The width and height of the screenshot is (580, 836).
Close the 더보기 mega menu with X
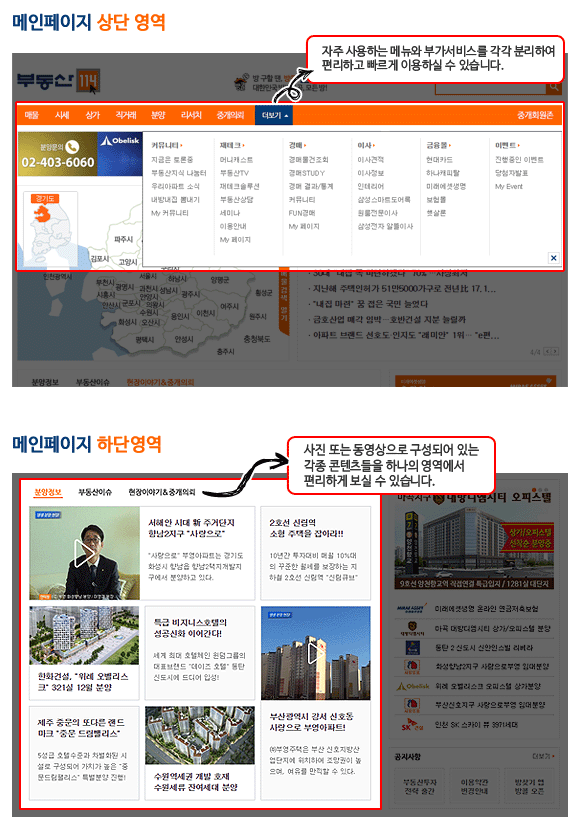[x=553, y=258]
